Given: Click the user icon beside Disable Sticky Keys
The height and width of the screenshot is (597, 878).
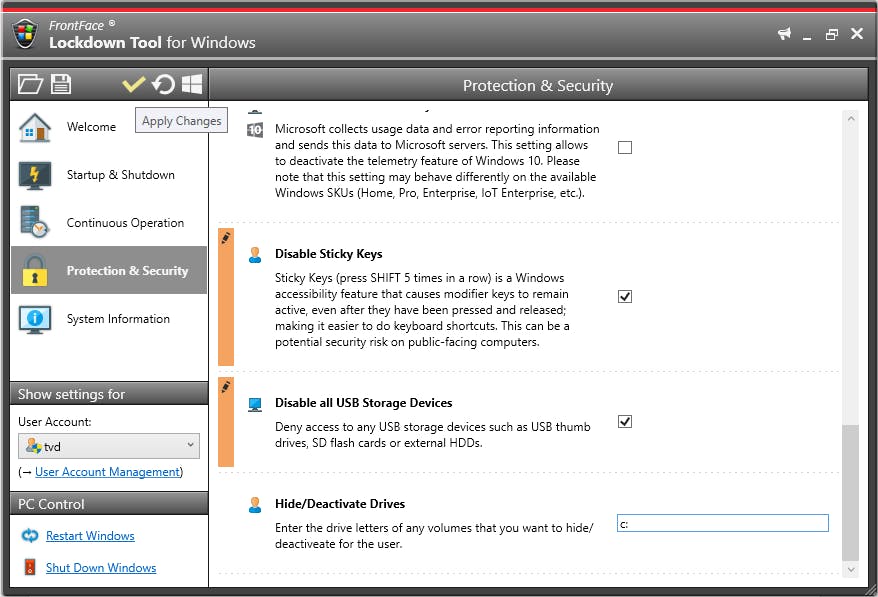Looking at the screenshot, I should click(255, 255).
